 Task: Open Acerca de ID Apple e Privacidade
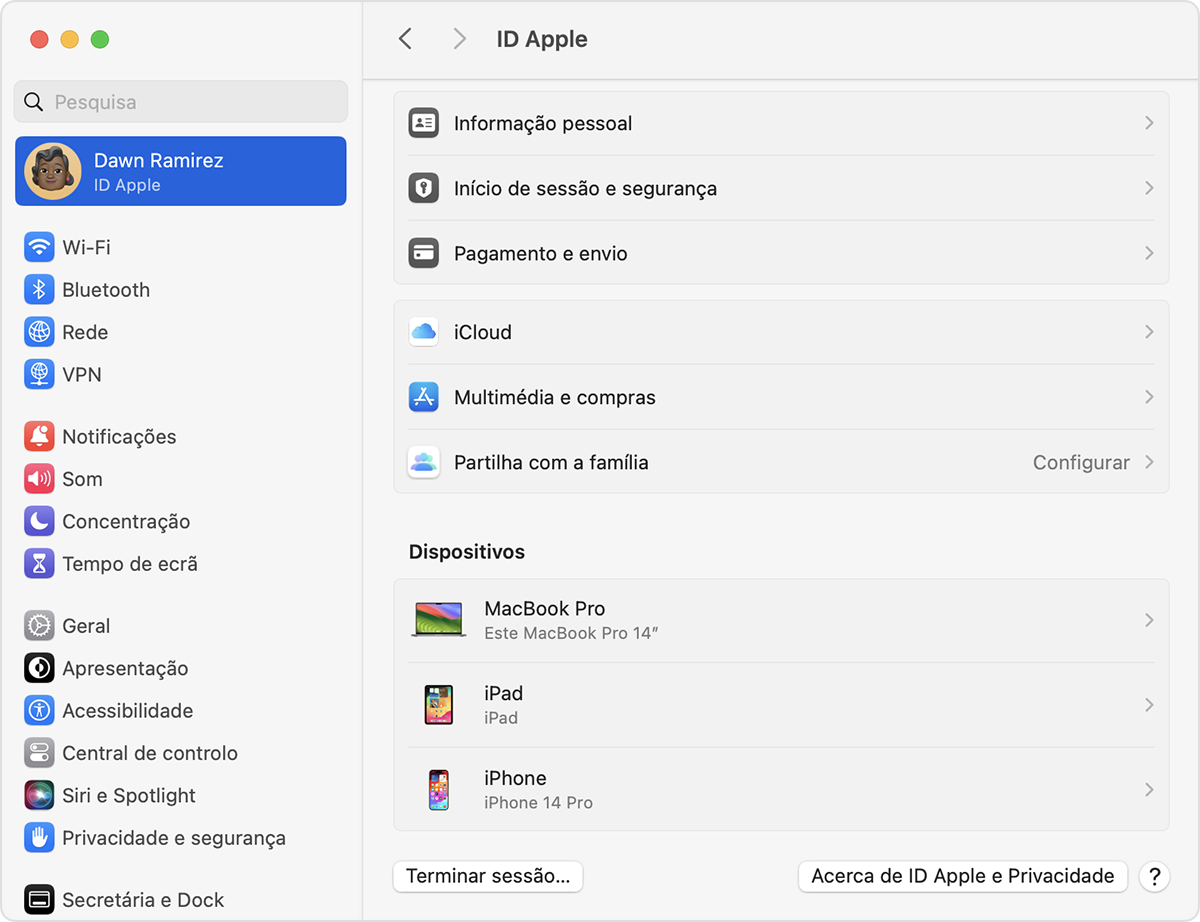[x=962, y=876]
